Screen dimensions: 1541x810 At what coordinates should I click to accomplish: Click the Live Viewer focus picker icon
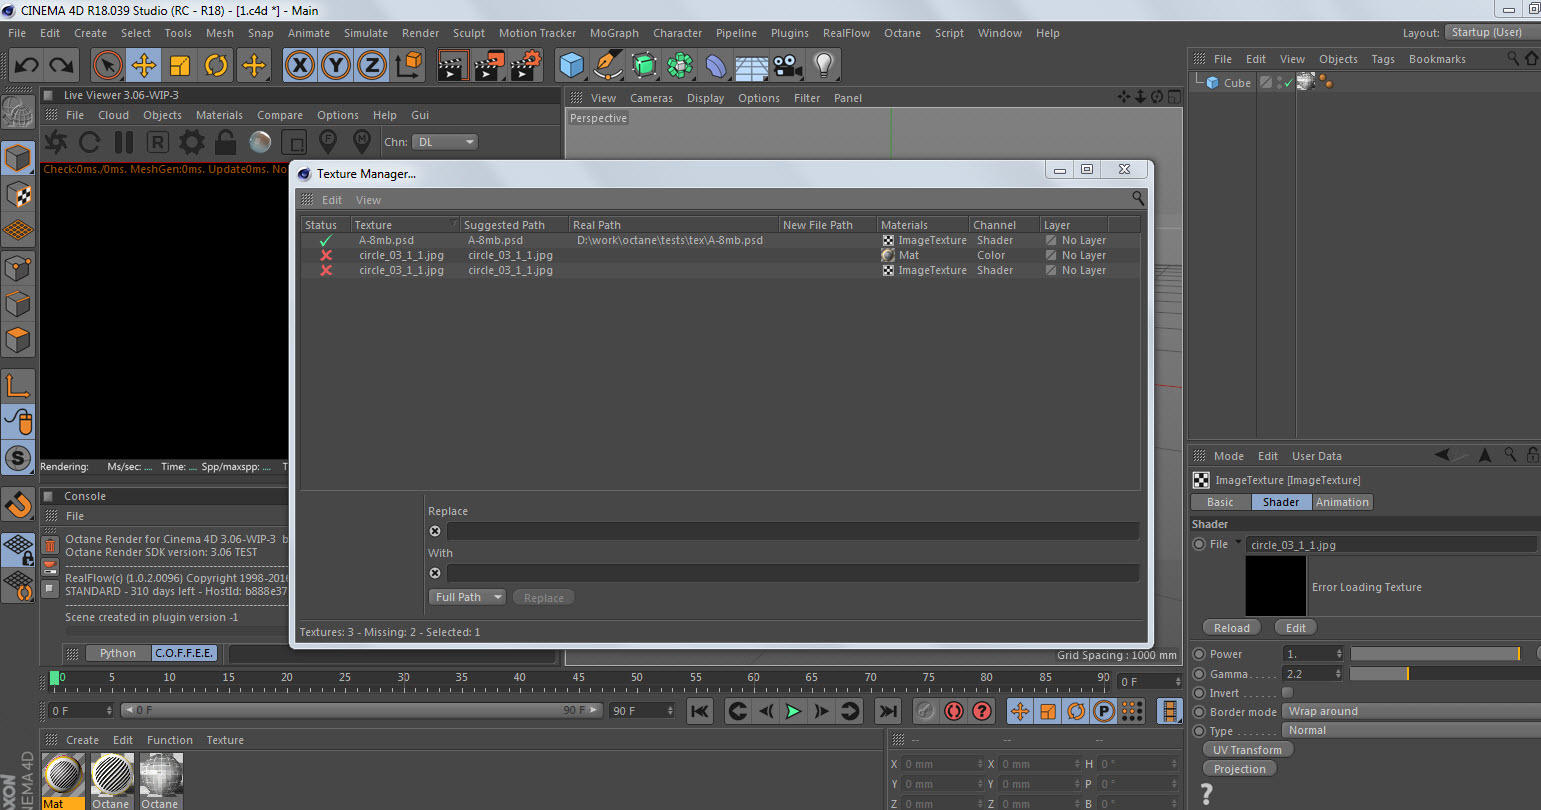point(329,142)
